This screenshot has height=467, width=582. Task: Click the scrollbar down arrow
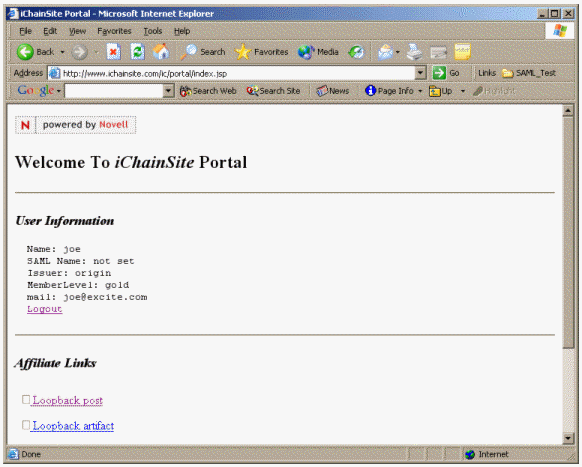click(568, 438)
